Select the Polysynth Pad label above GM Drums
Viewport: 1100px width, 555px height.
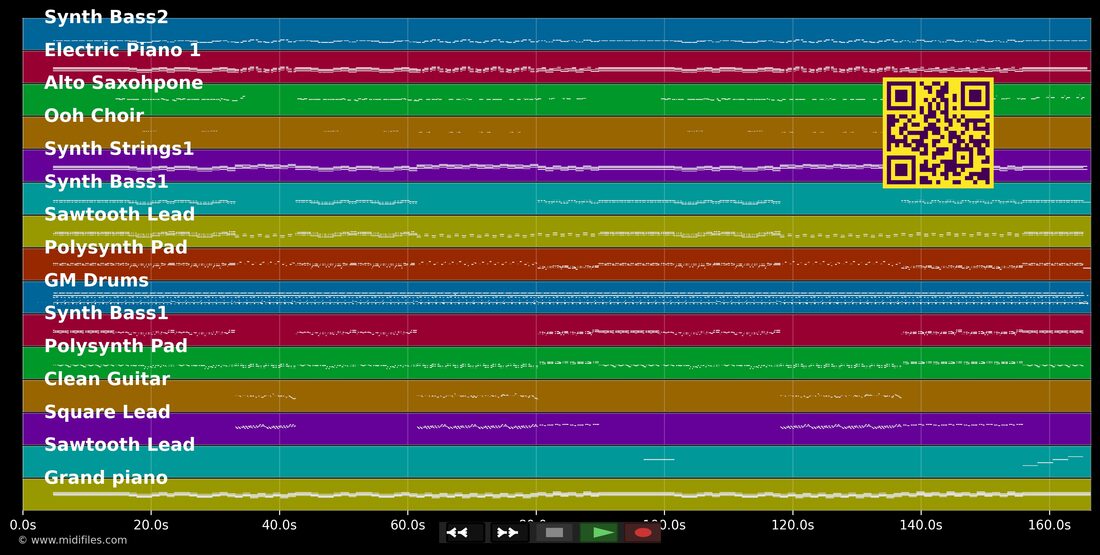pos(116,247)
